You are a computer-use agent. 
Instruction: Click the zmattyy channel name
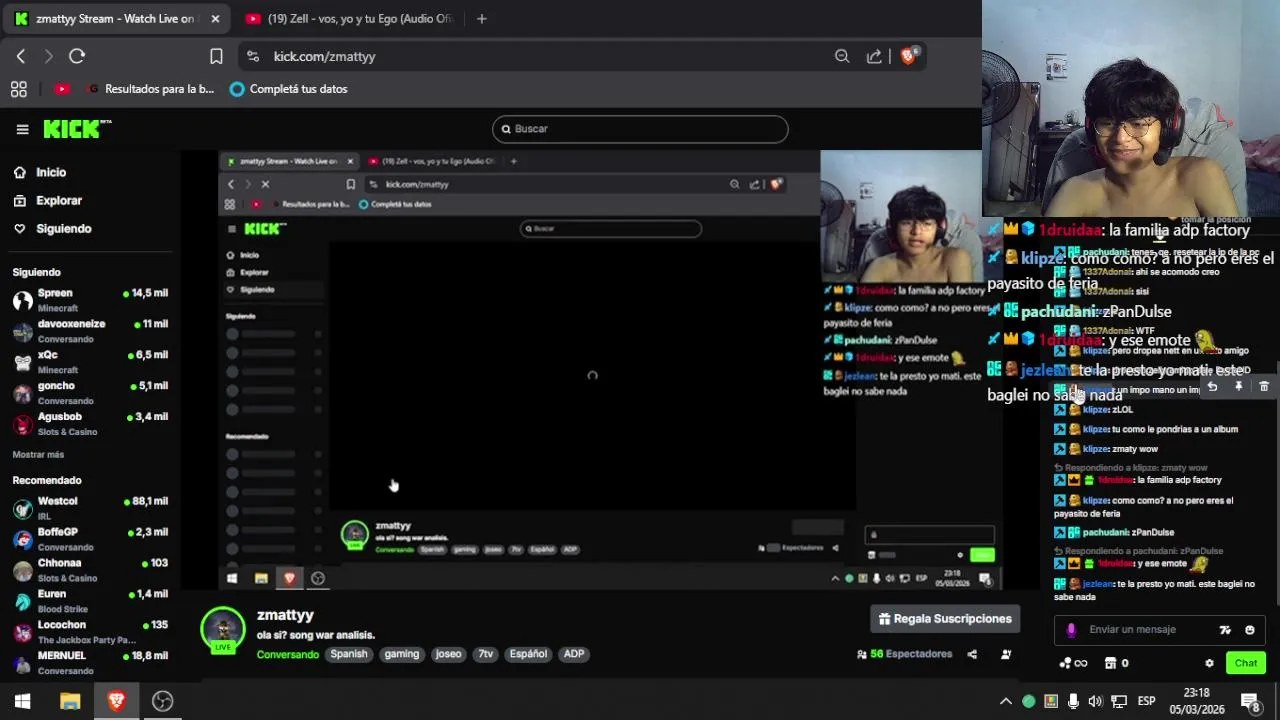click(285, 615)
